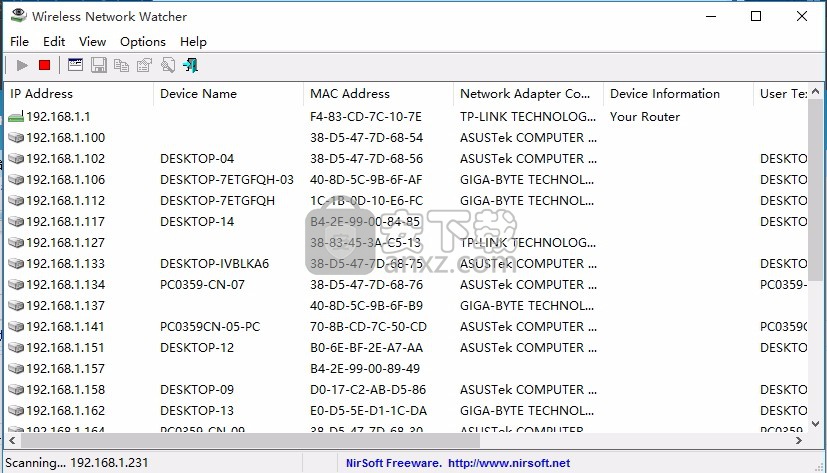Open the Edit menu
The image size is (827, 473).
[x=54, y=42]
